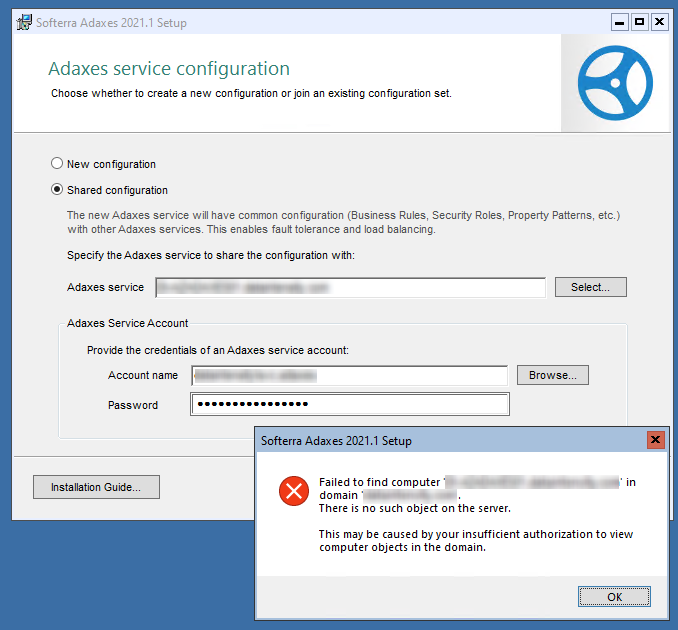Viewport: 678px width, 630px height.
Task: Click the error dialog title 'Softerra Adaxes 2021.1 Setup'
Action: [336, 441]
